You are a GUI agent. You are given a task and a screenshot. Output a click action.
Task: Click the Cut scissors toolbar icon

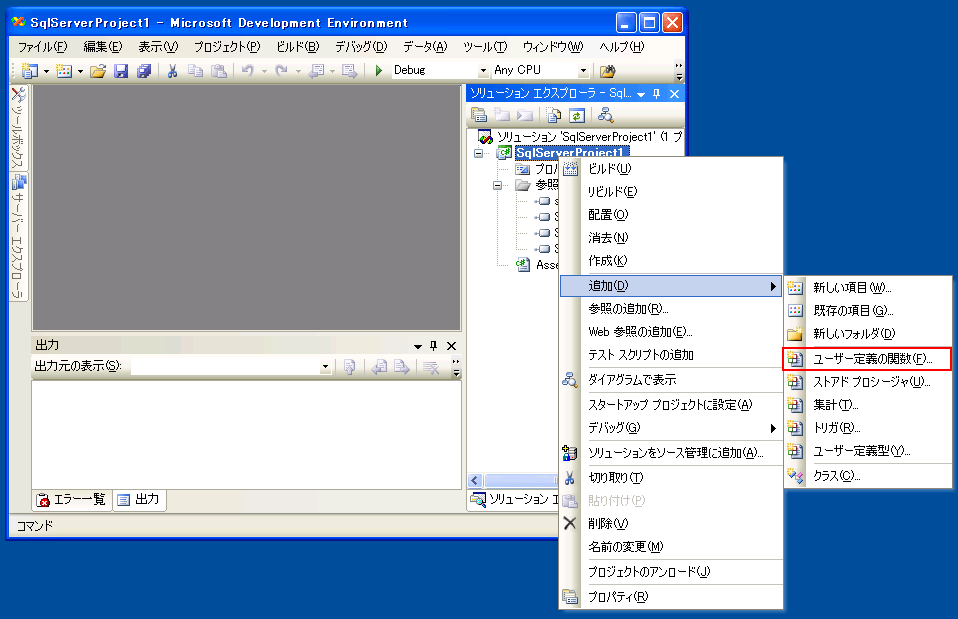172,71
